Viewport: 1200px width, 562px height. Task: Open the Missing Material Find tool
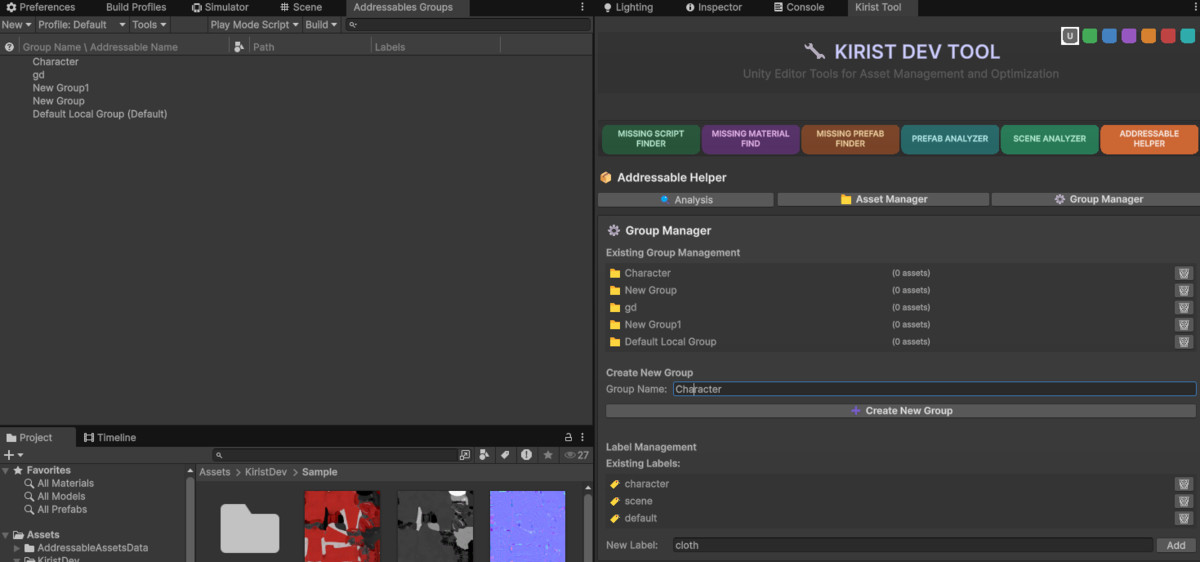tap(750, 139)
